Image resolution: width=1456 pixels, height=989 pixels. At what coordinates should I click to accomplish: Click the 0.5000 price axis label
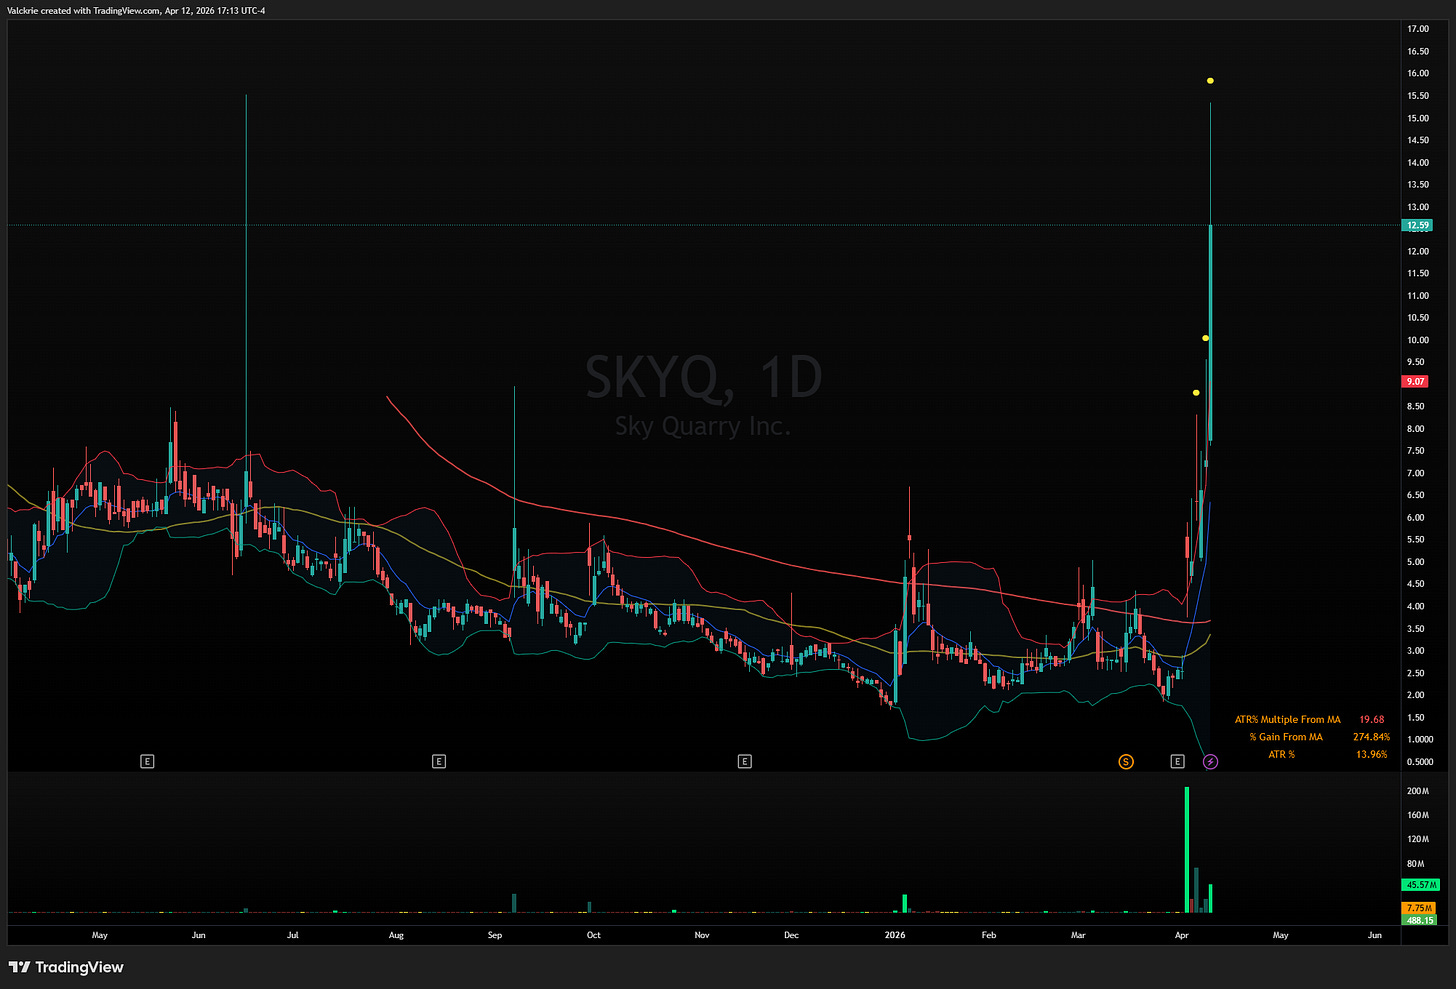tap(1420, 762)
